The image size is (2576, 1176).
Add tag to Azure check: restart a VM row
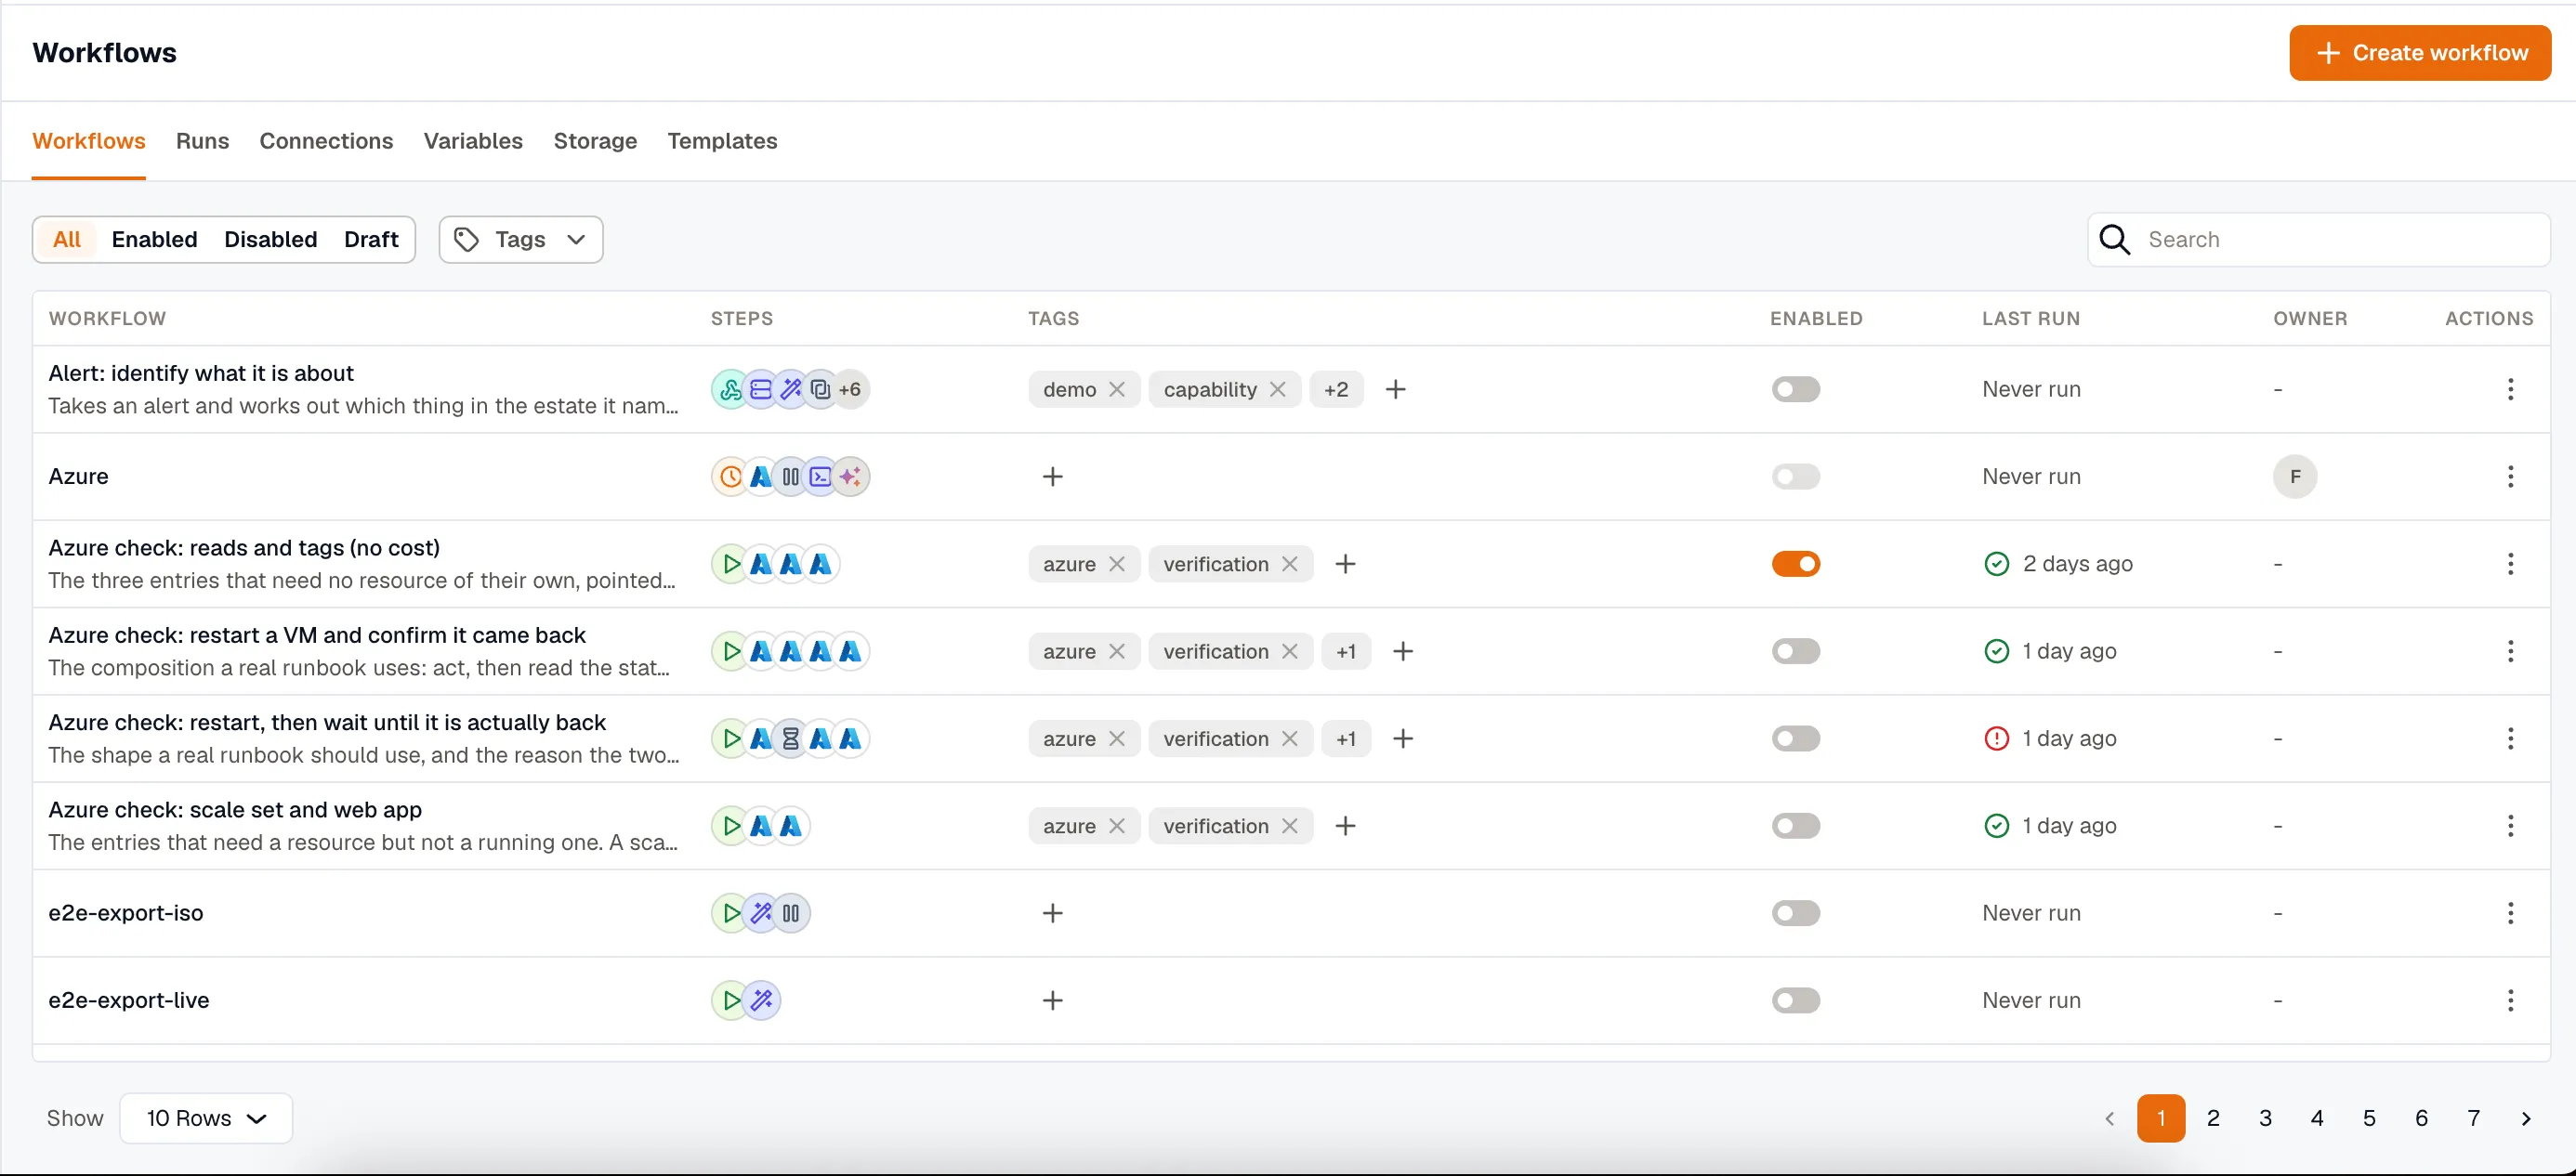(1403, 651)
